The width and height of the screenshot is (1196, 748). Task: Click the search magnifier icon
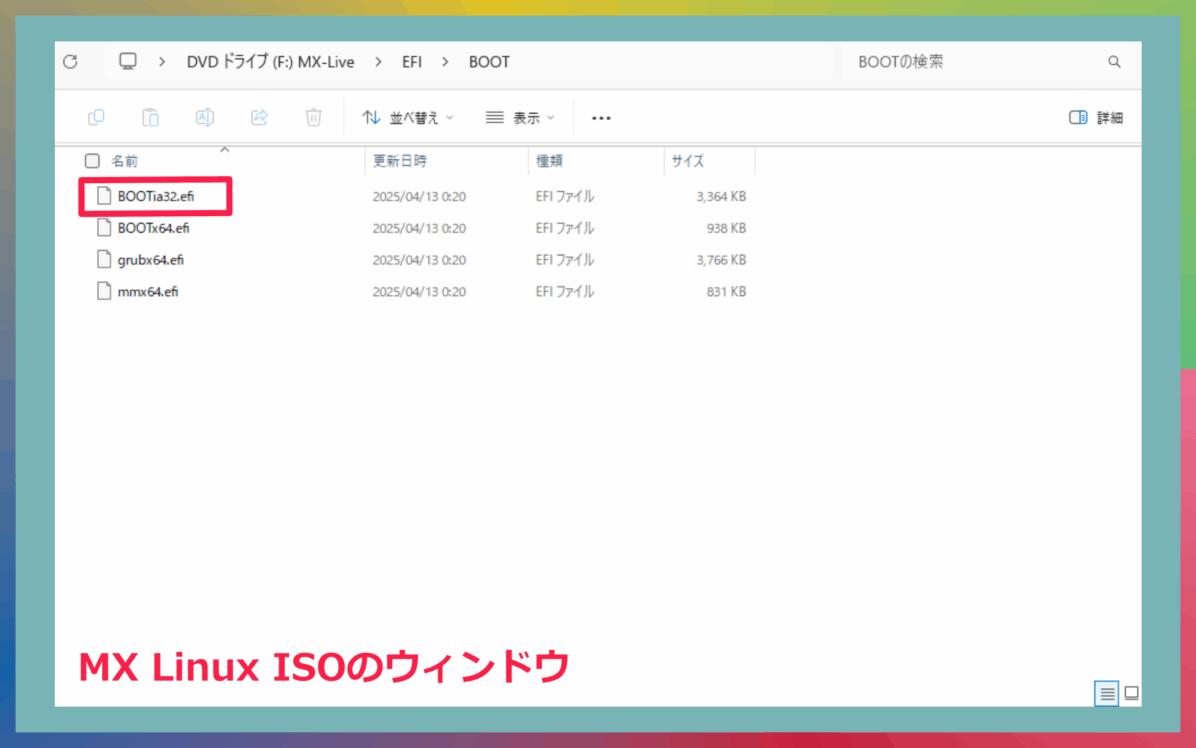point(1114,61)
